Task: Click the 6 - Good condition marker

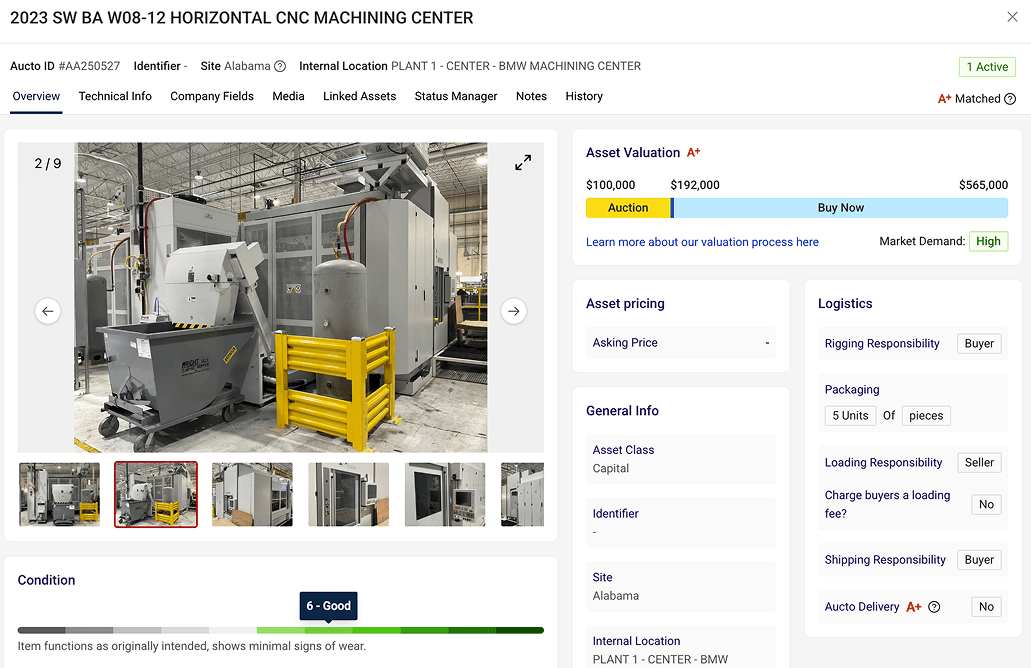Action: tap(328, 606)
